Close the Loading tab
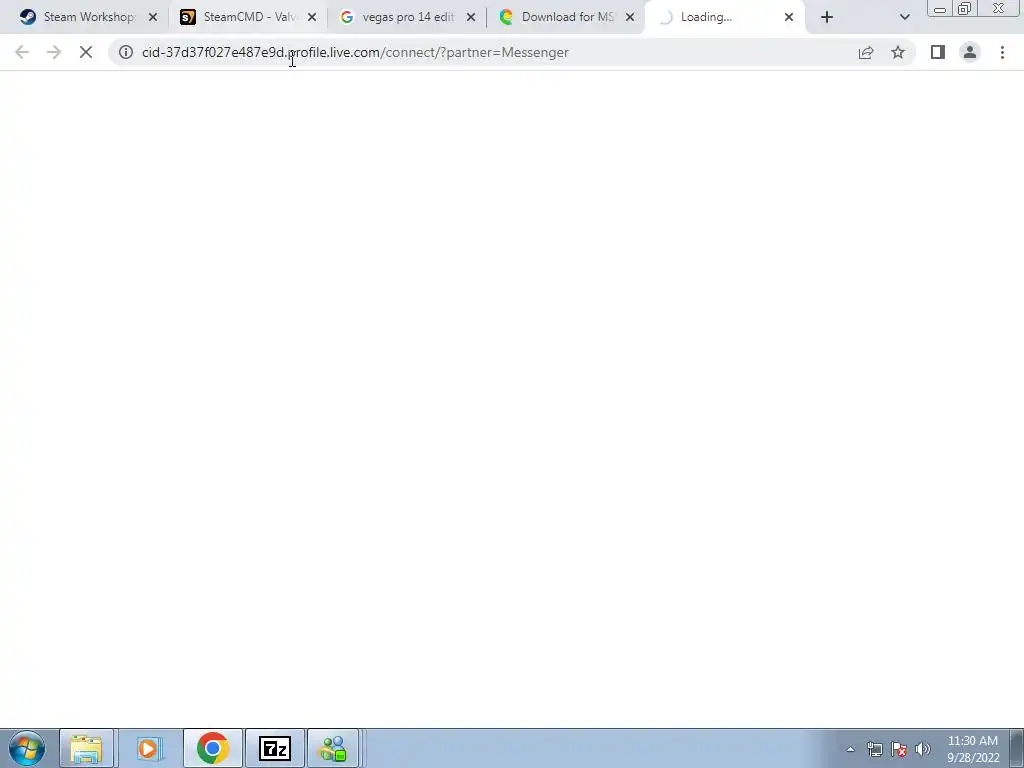The height and width of the screenshot is (768, 1024). coord(789,18)
